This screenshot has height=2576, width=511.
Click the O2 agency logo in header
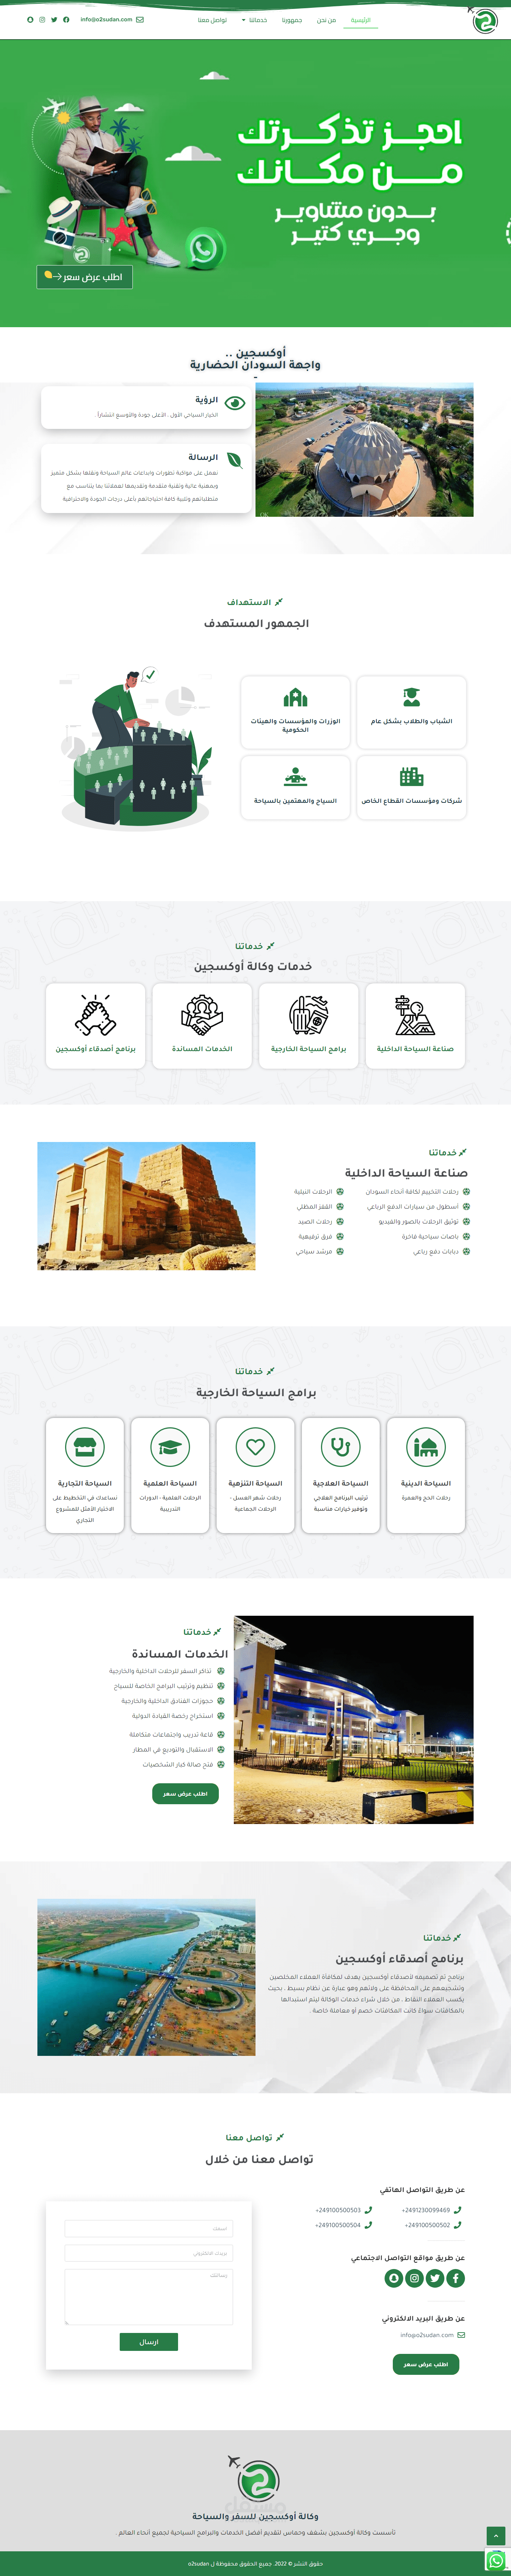click(483, 19)
